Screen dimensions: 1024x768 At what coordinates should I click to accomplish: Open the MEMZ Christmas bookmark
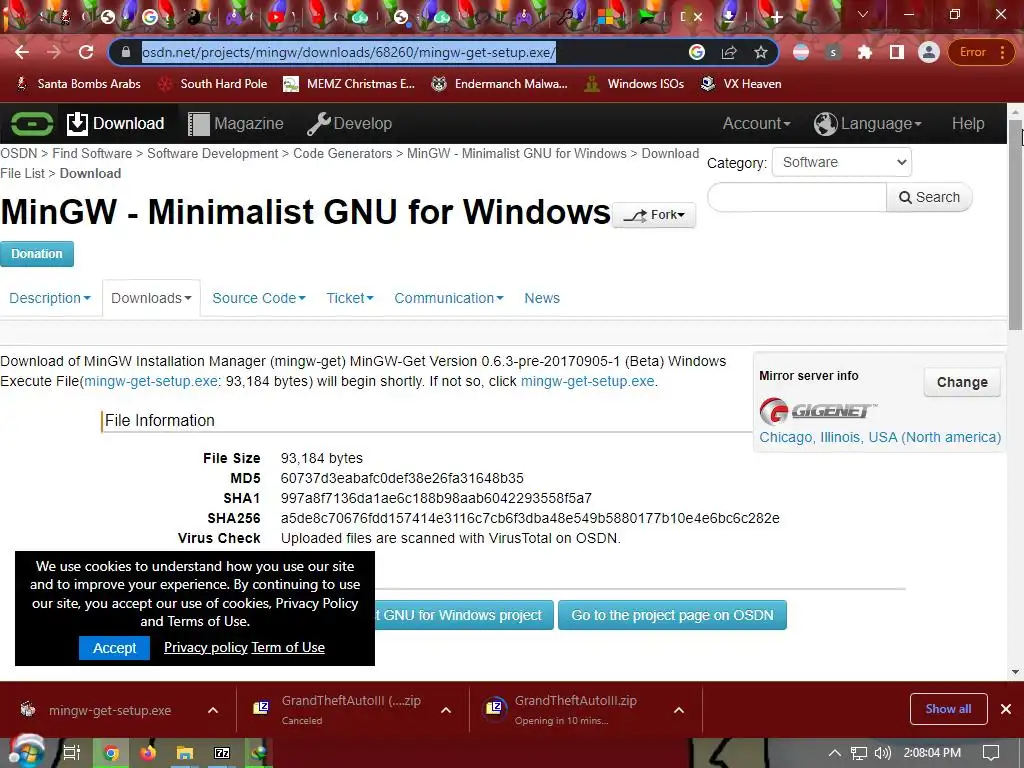click(x=349, y=84)
